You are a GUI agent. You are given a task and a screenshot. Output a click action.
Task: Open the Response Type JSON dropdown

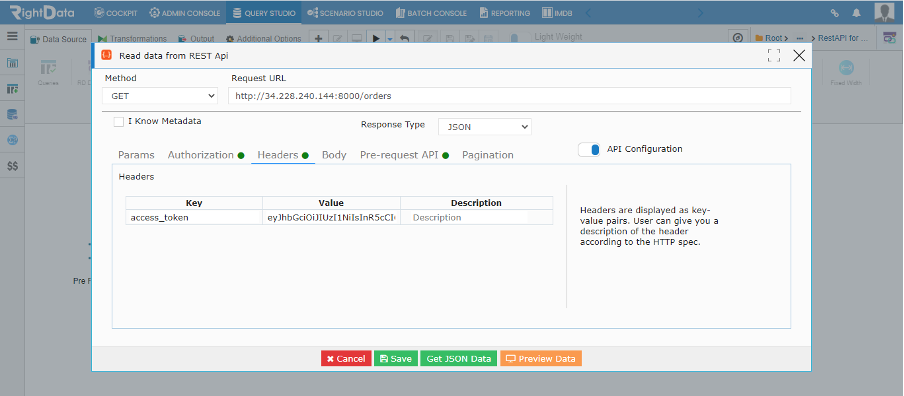click(x=485, y=127)
